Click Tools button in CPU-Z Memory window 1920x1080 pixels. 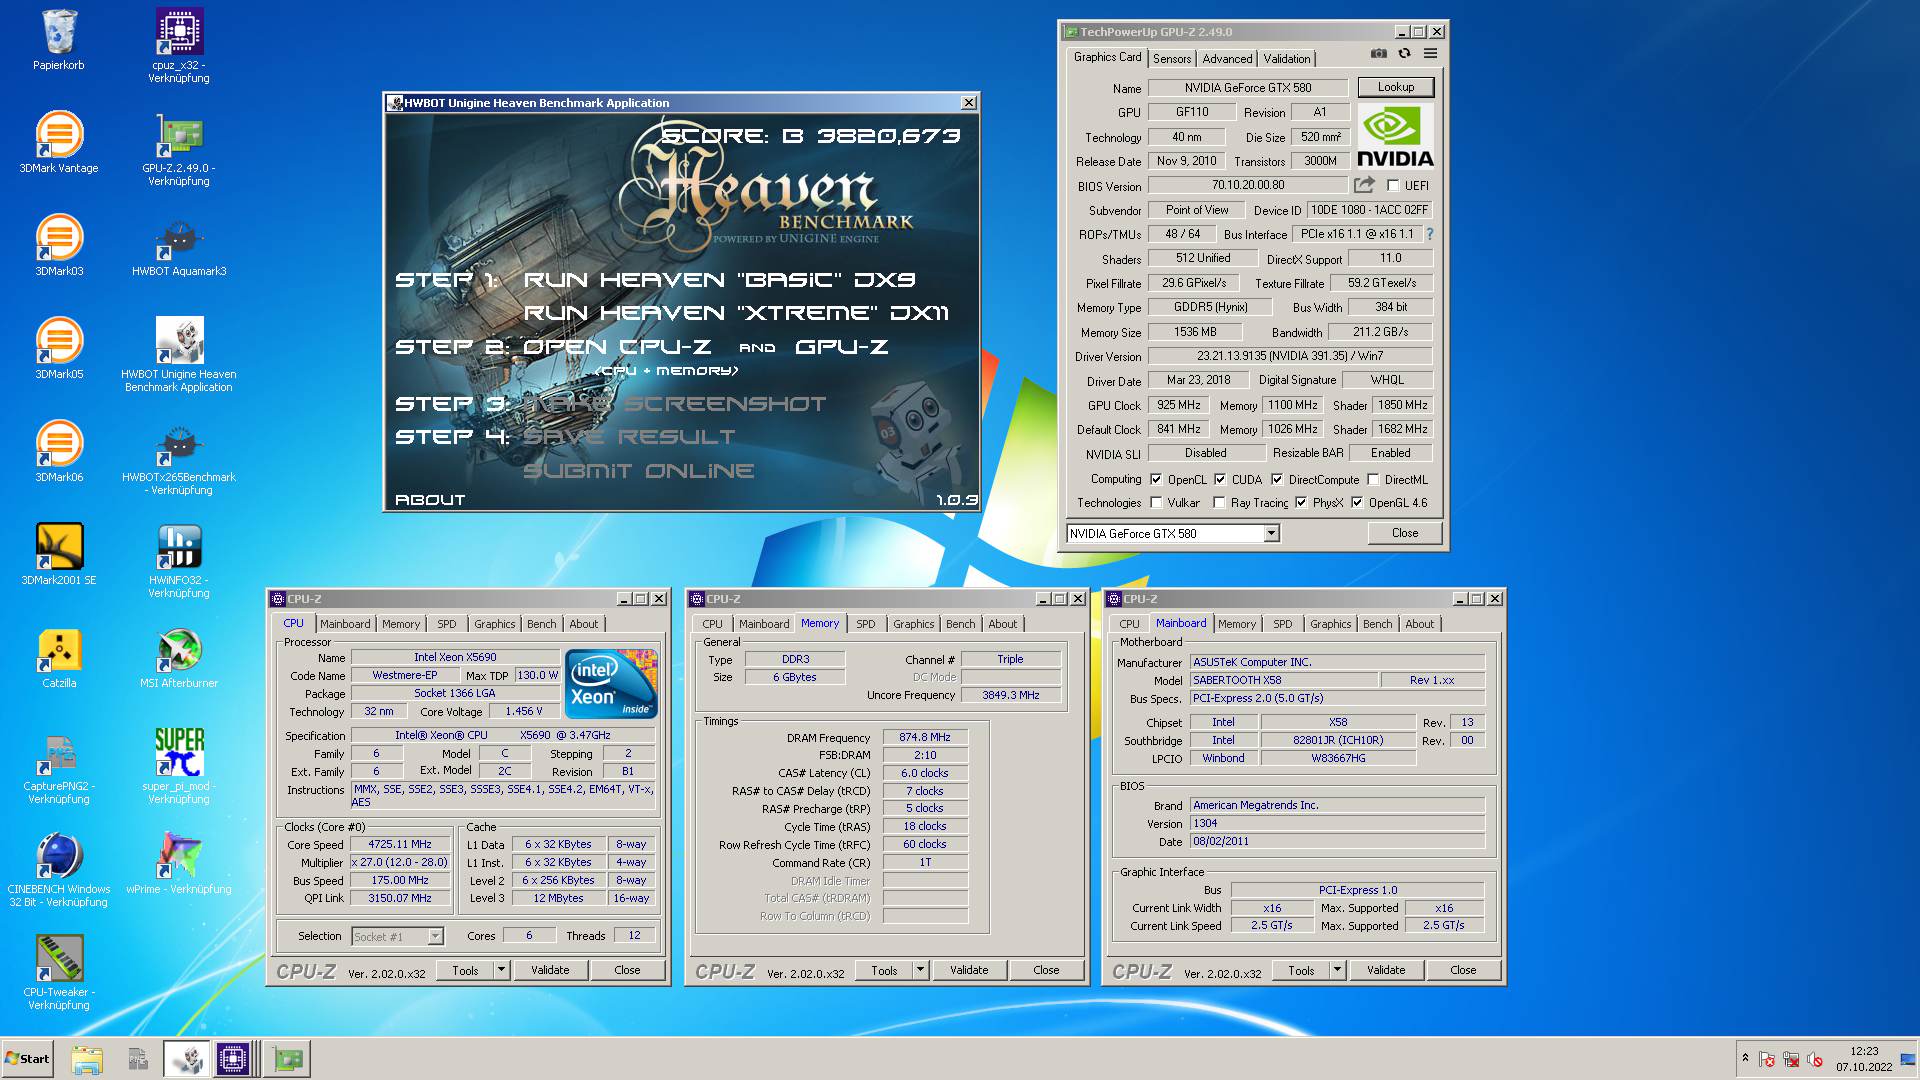pyautogui.click(x=884, y=970)
